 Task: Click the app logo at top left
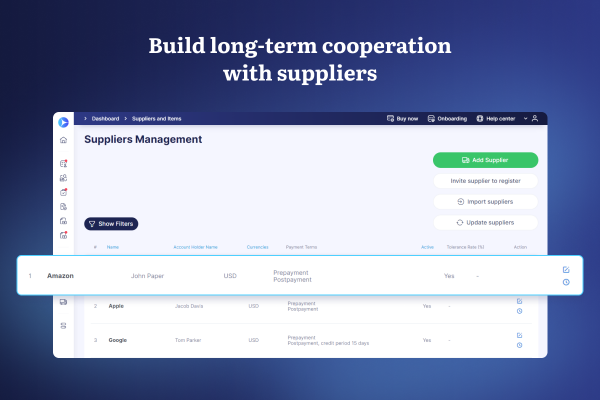click(x=63, y=122)
